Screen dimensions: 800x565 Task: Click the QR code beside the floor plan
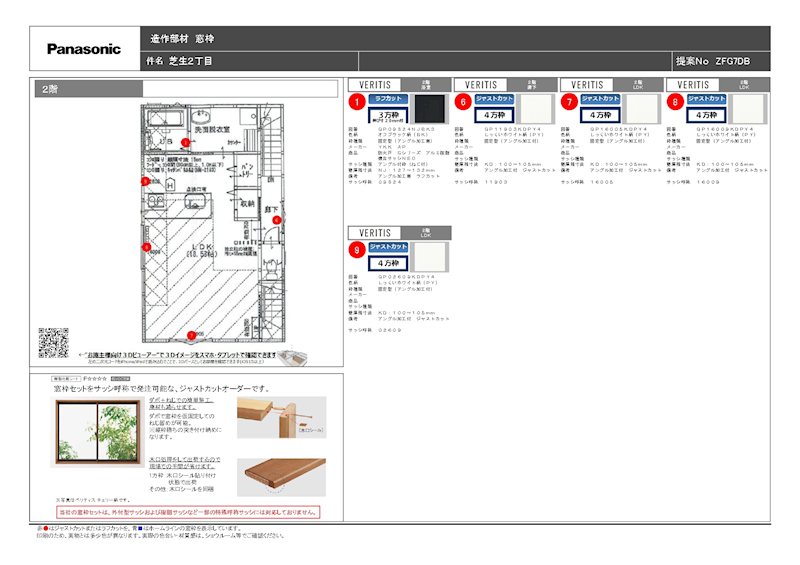(x=54, y=342)
